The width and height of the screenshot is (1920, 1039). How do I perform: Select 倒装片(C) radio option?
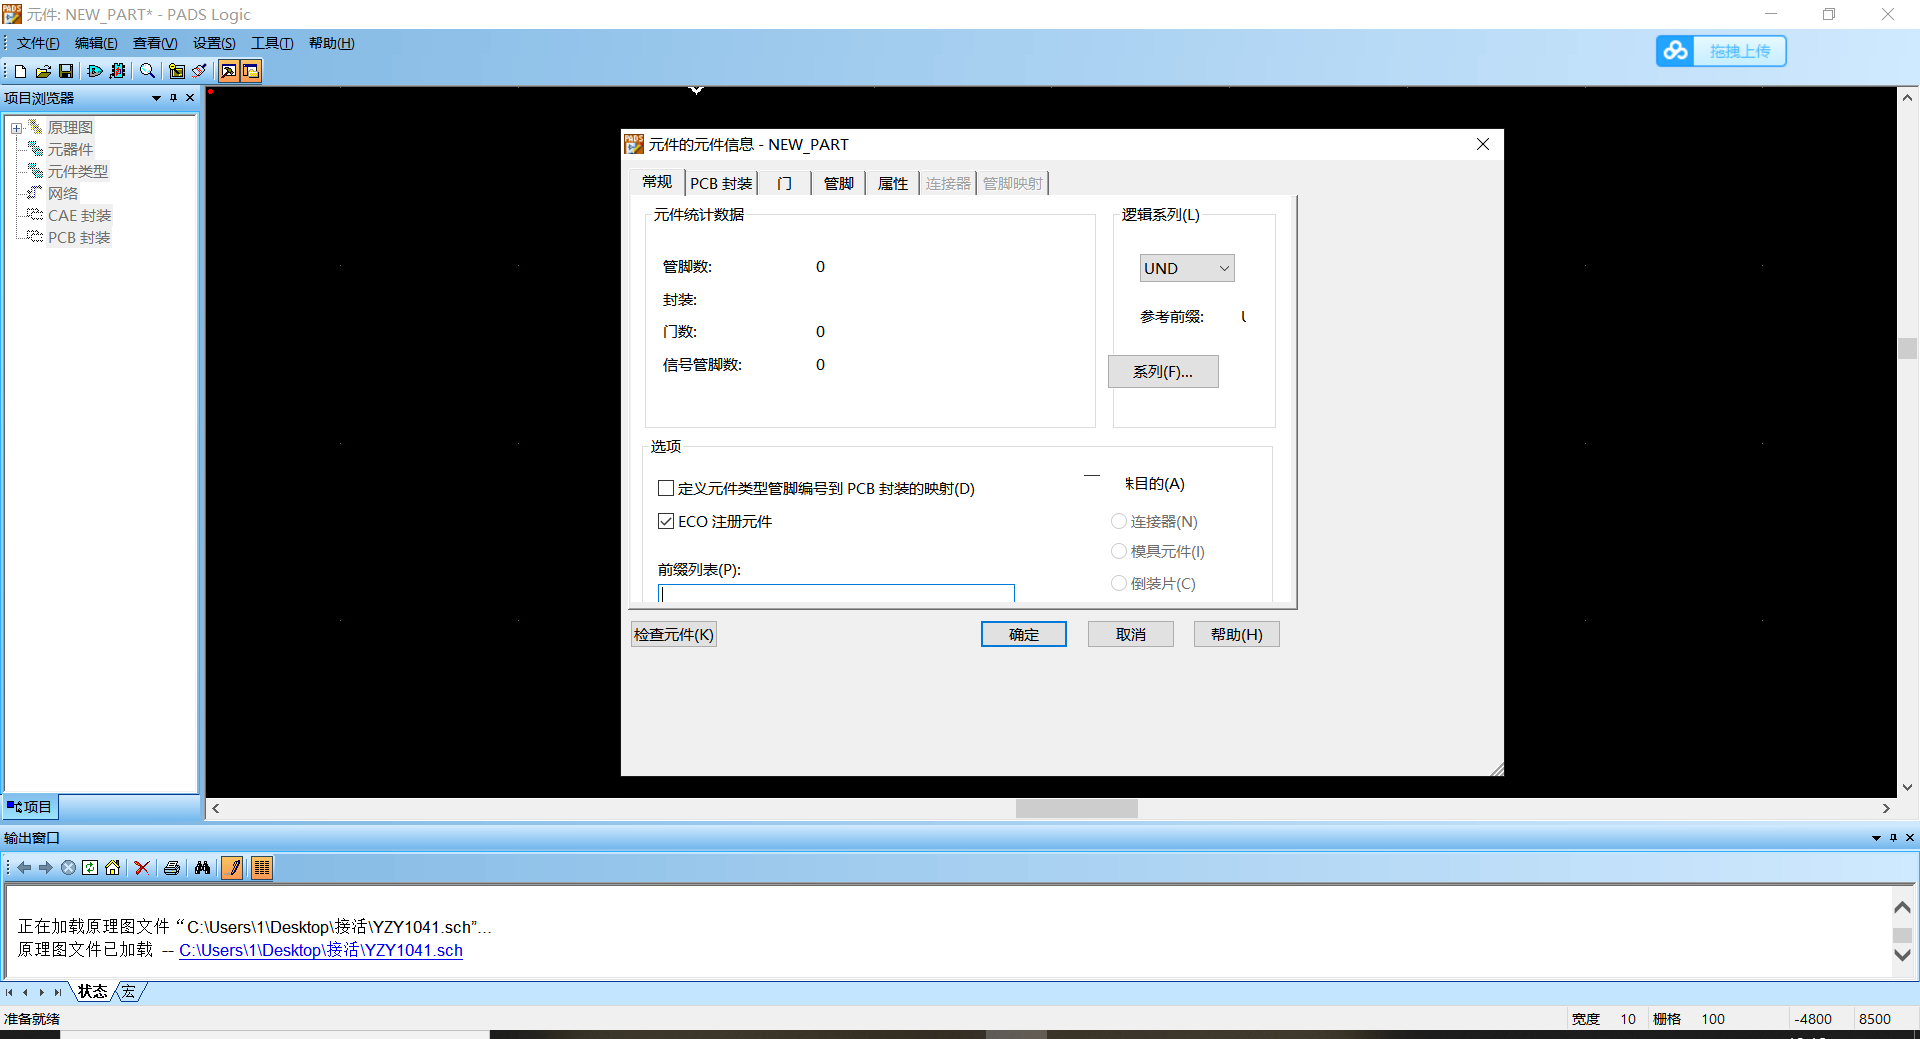(1119, 583)
